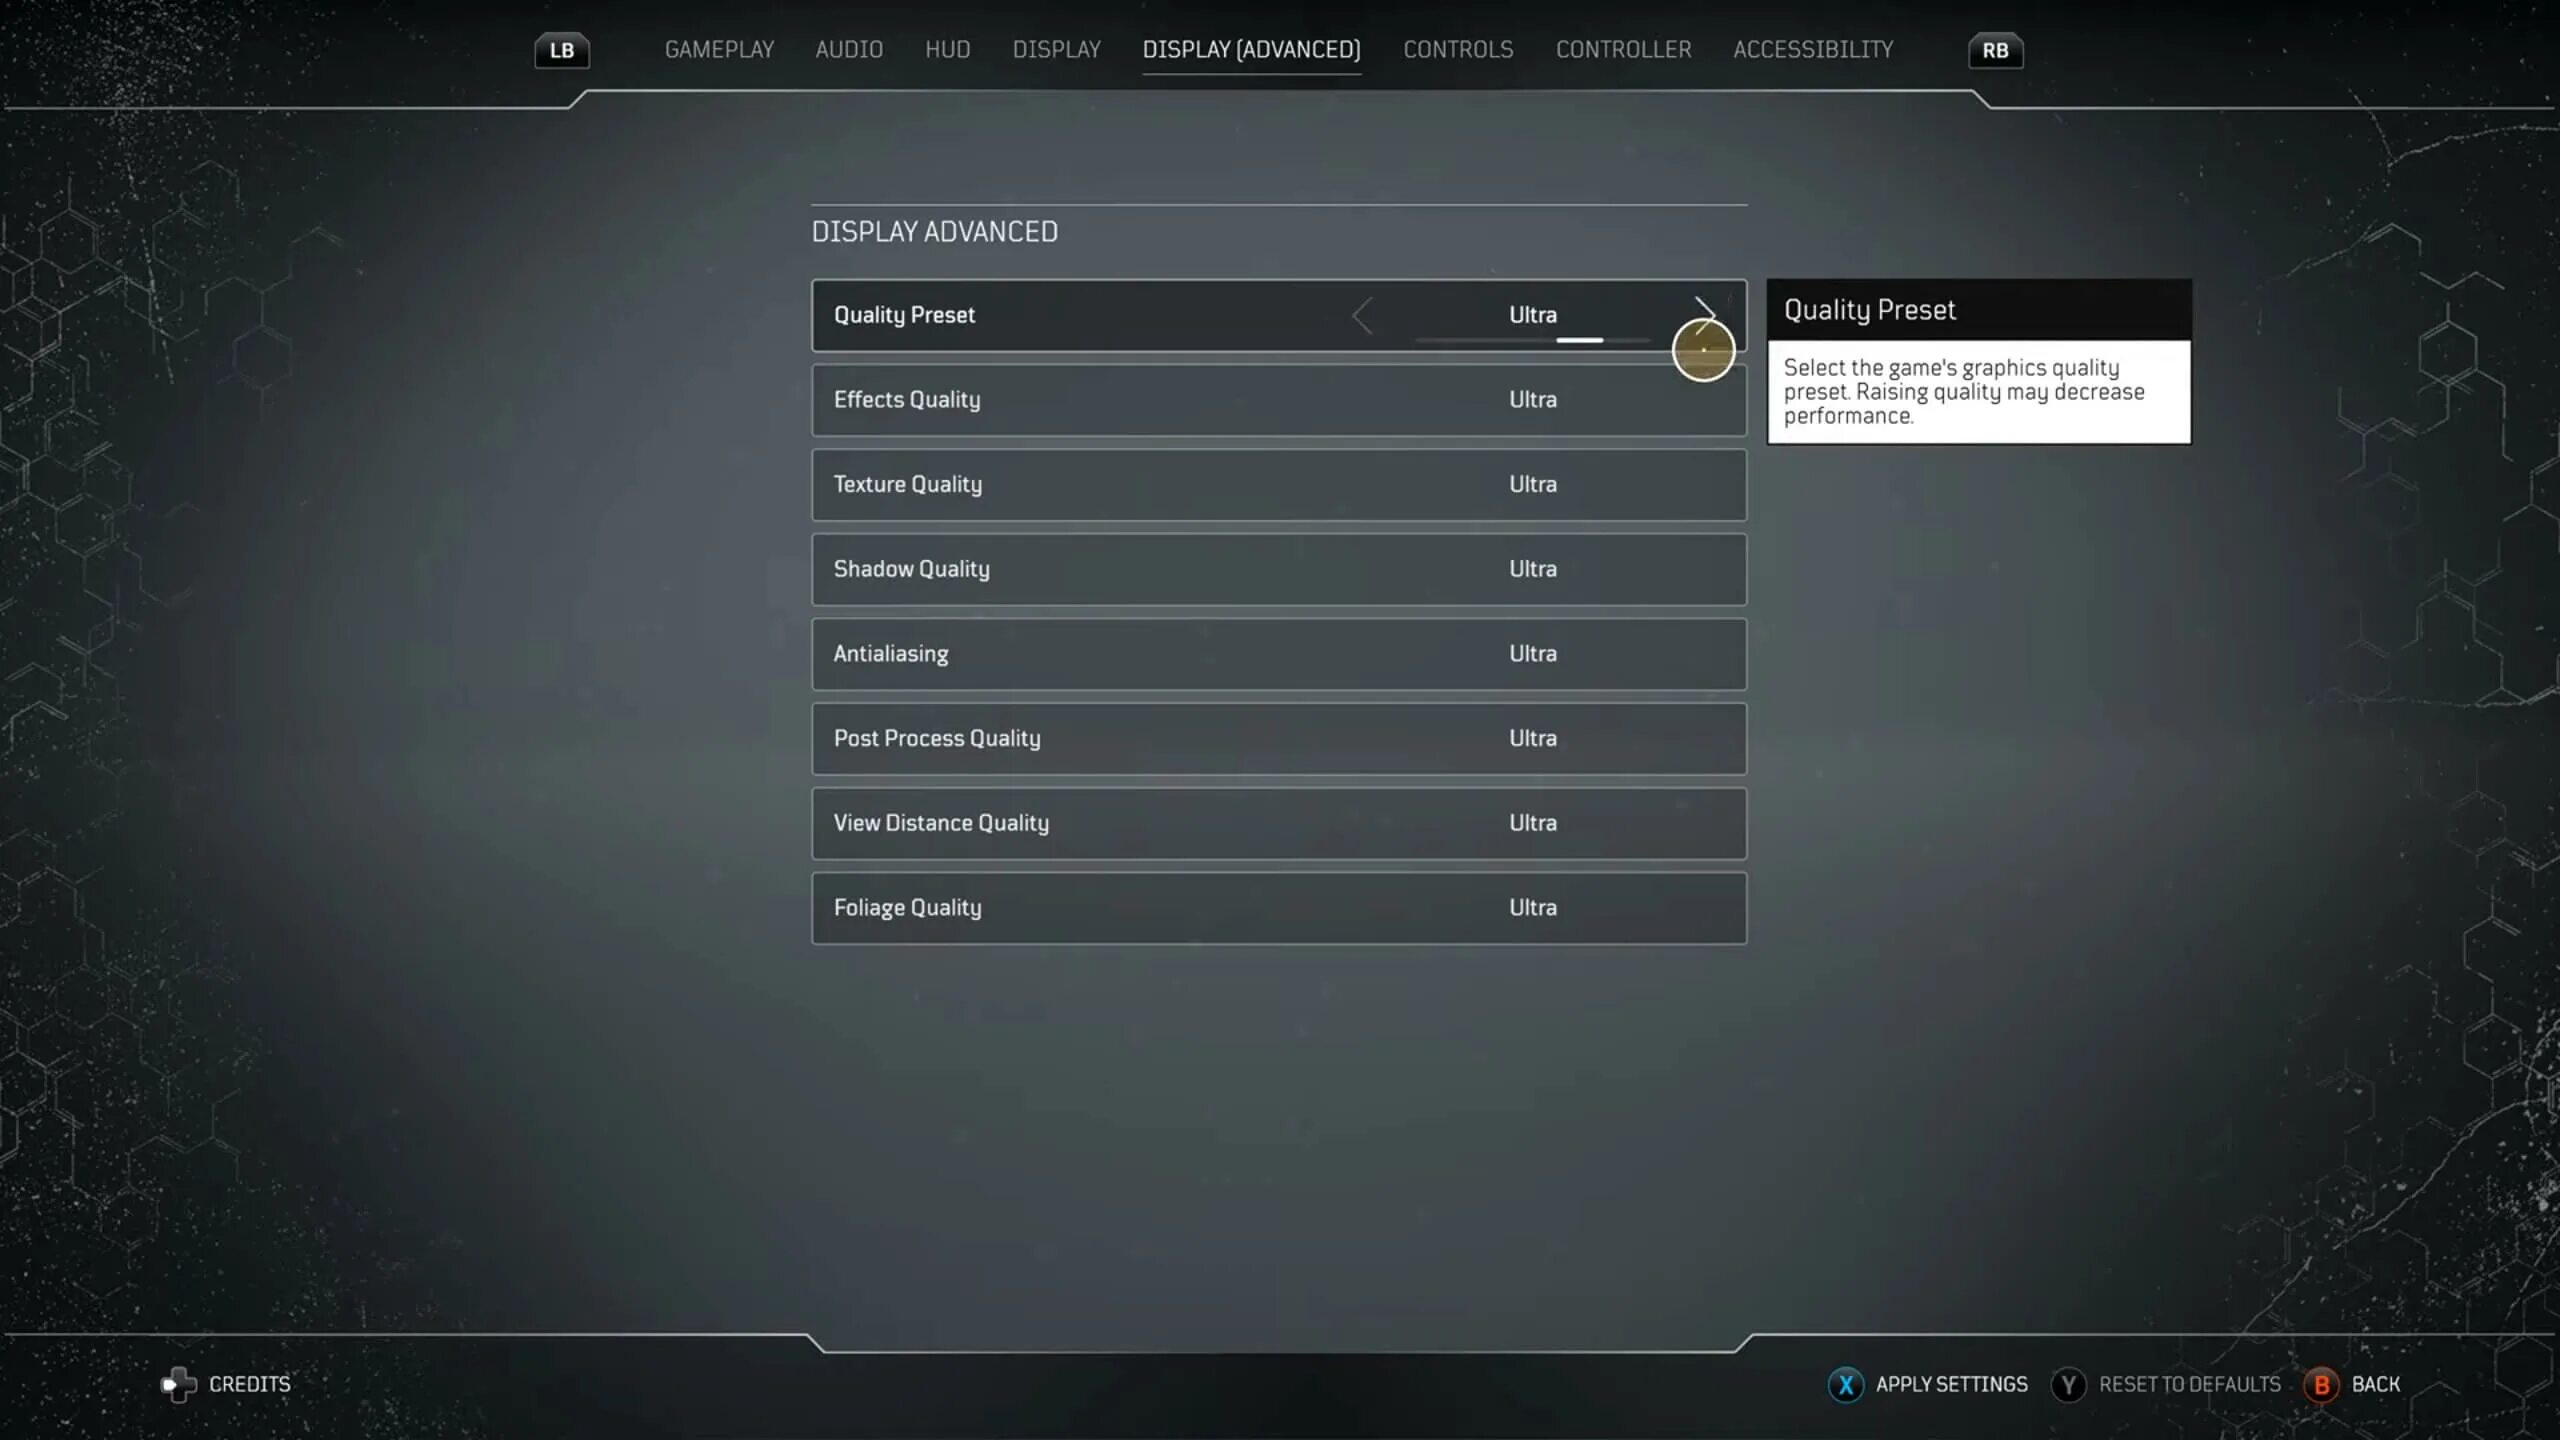Viewport: 2560px width, 1440px height.
Task: Click the LB navigation icon
Action: click(559, 49)
